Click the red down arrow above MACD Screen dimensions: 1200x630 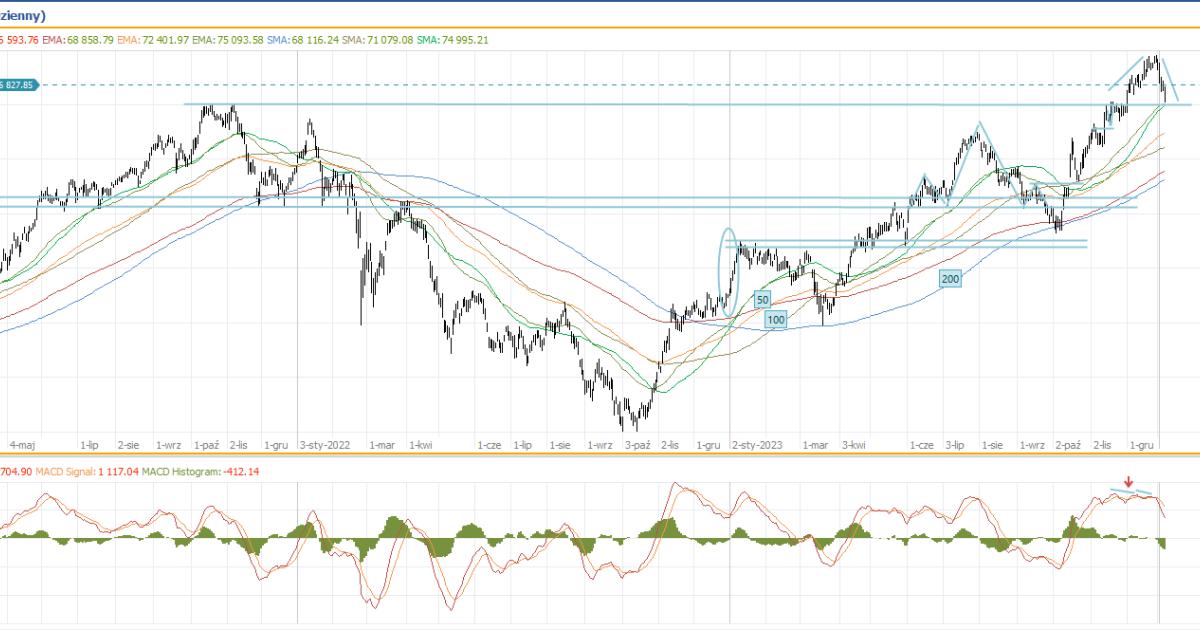[1129, 482]
